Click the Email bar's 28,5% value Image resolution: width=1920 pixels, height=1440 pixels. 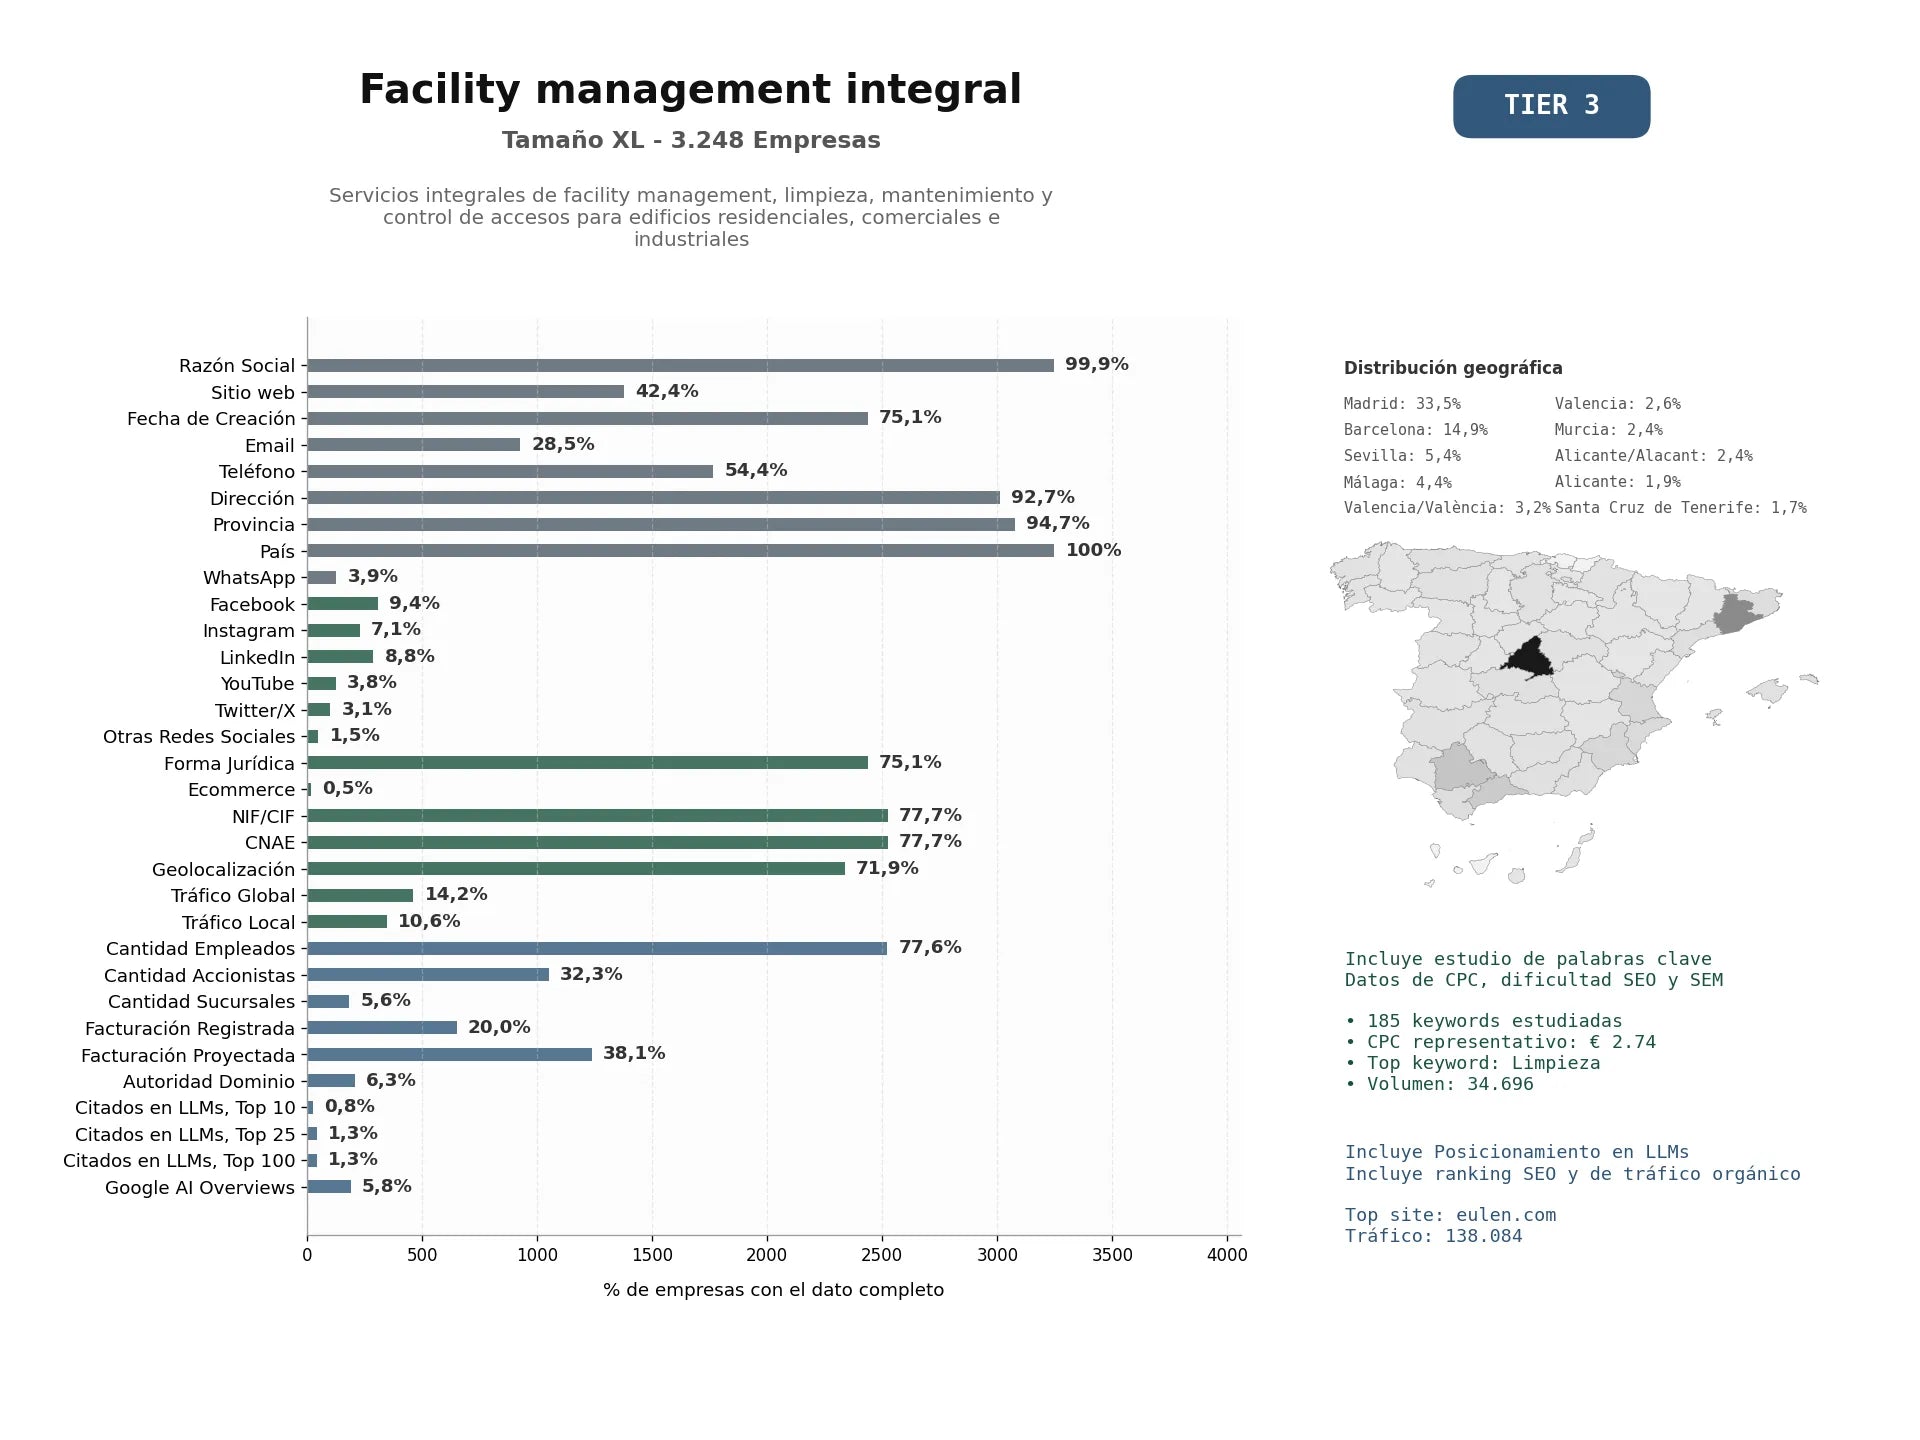click(563, 444)
